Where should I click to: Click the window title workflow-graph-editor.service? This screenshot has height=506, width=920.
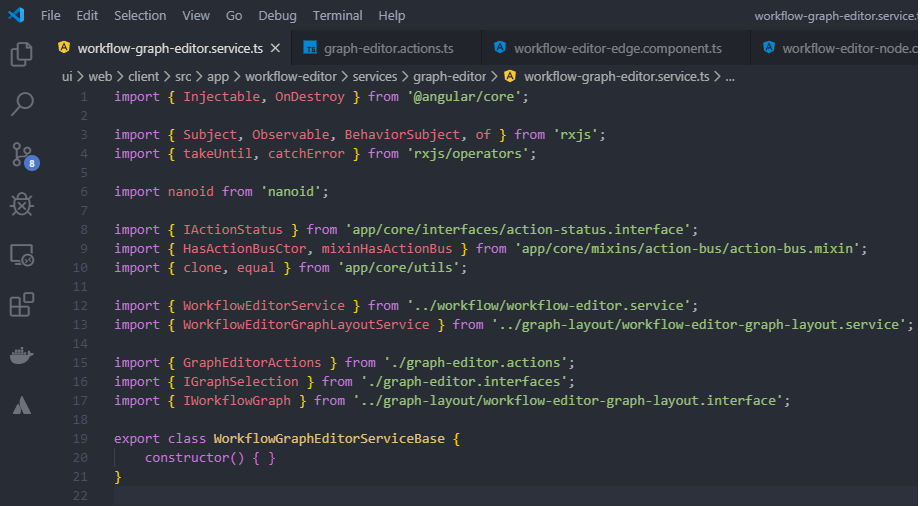837,16
